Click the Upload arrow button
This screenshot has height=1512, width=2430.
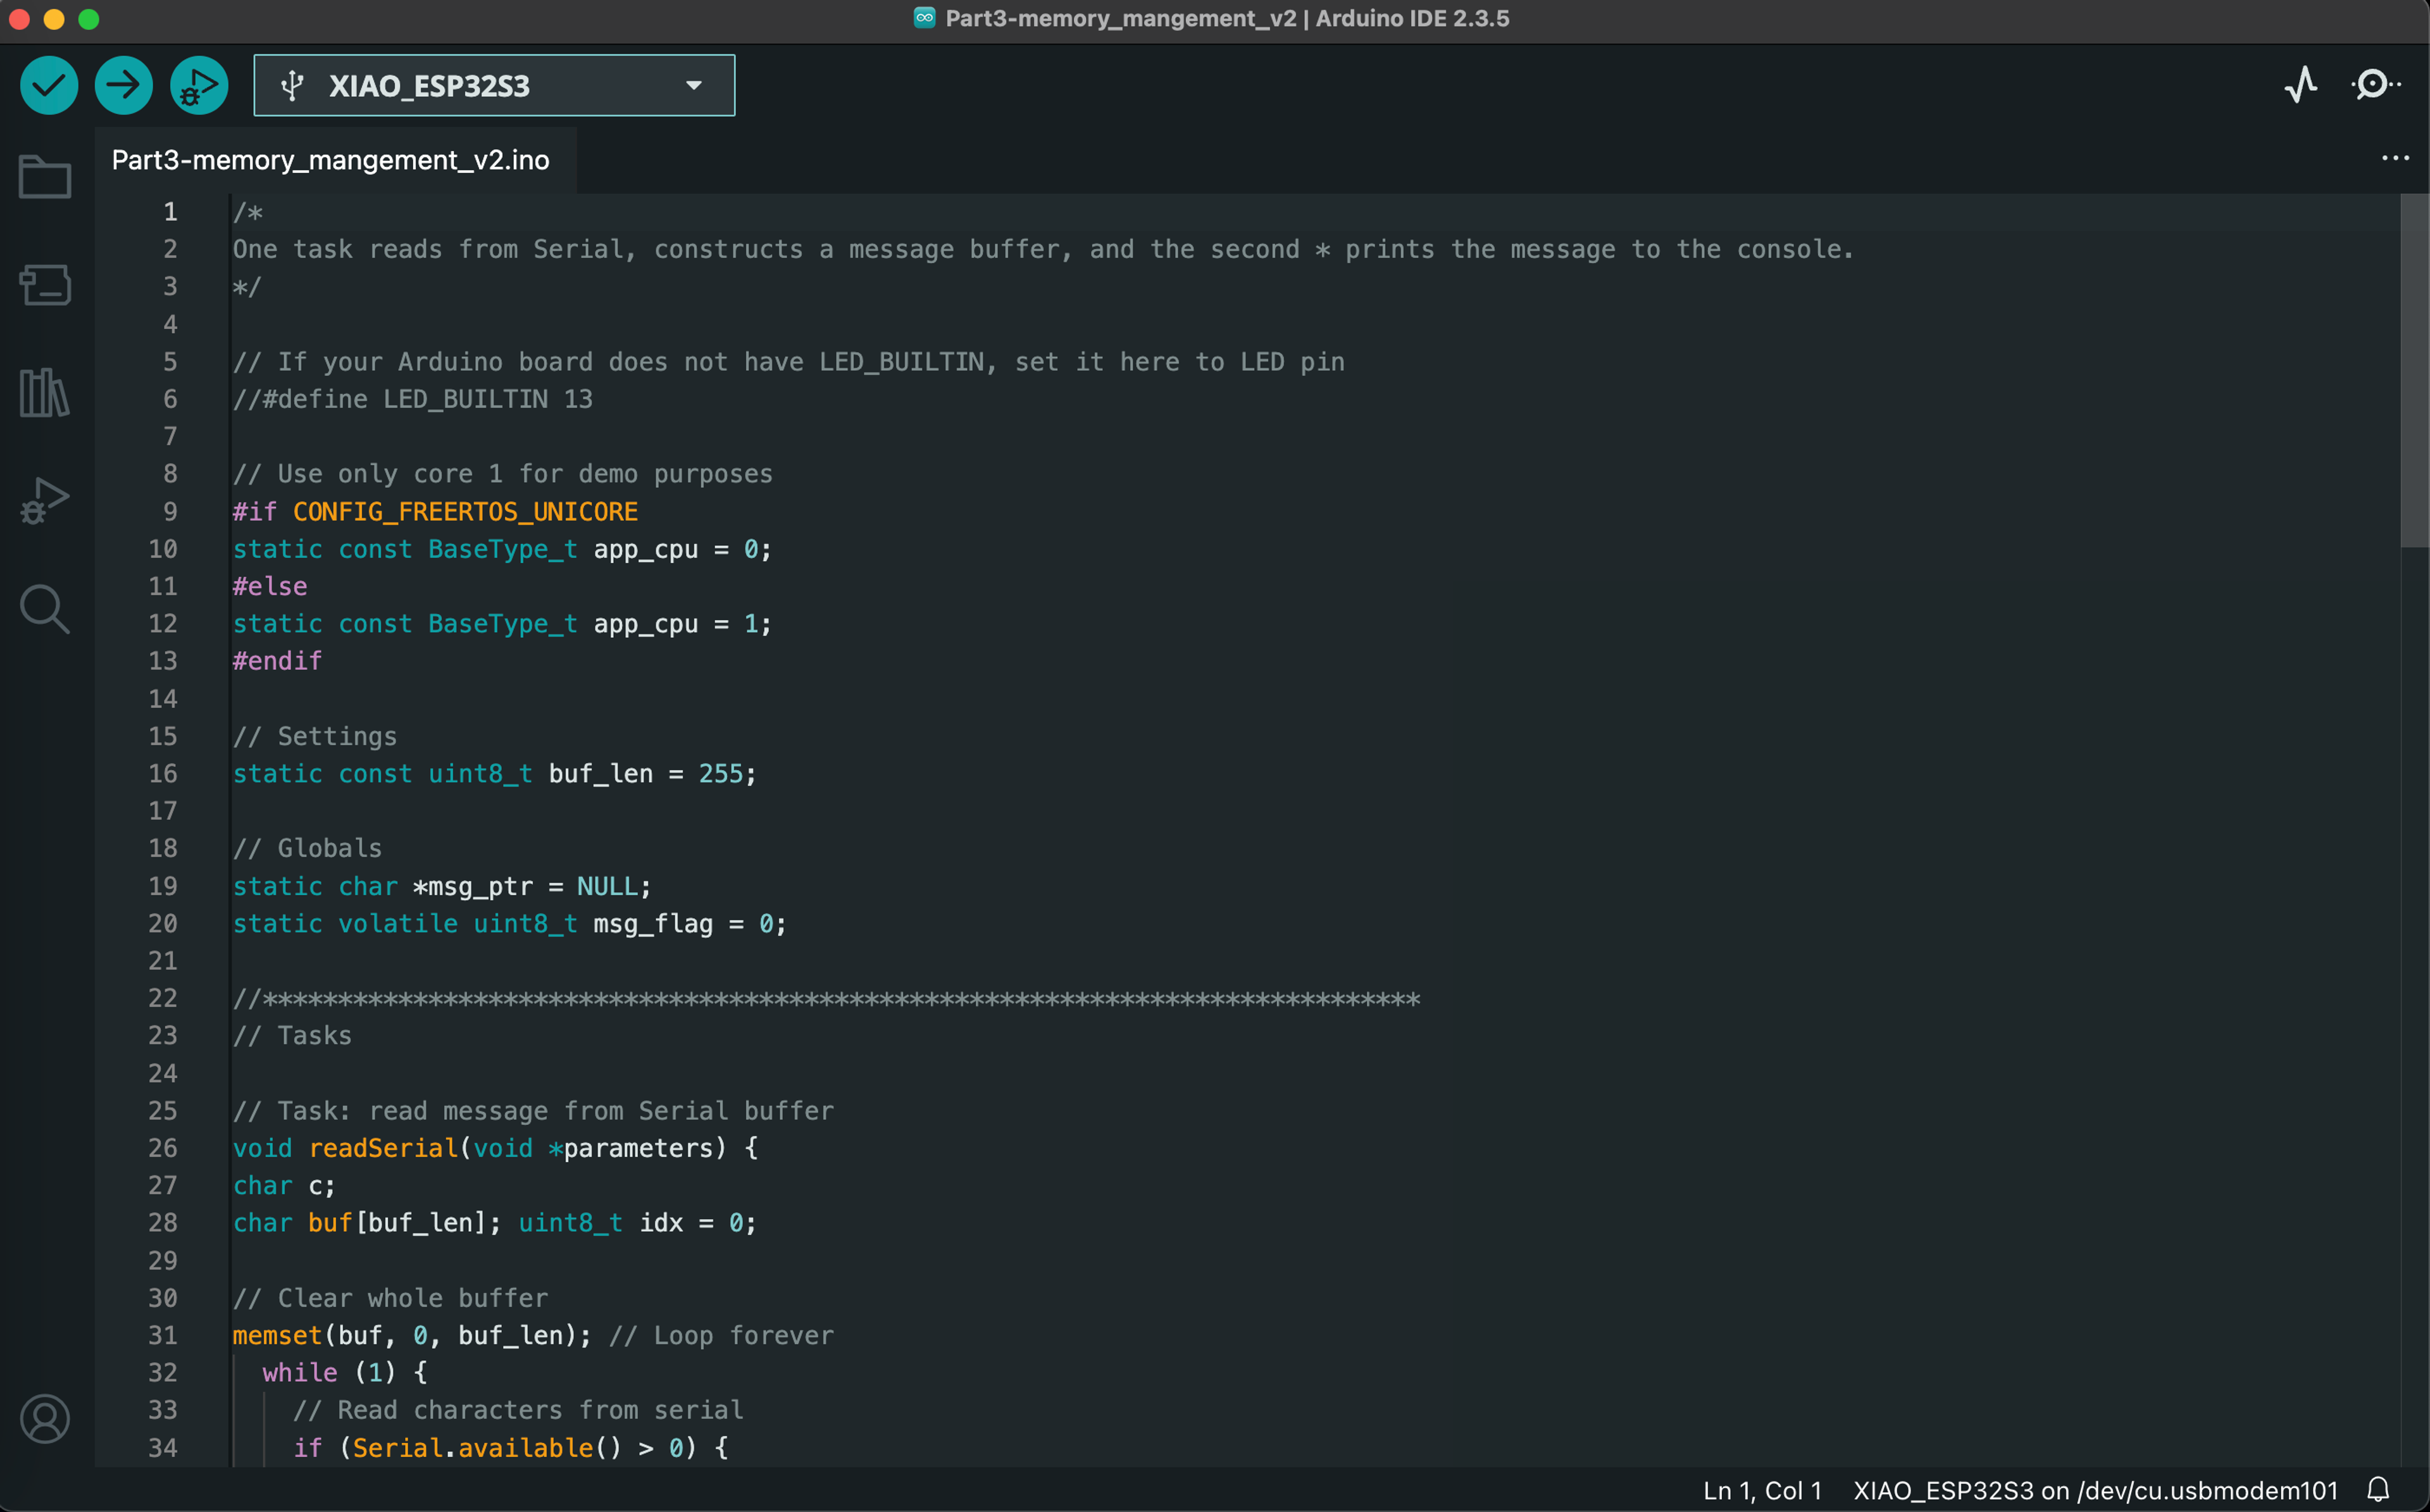pyautogui.click(x=124, y=86)
